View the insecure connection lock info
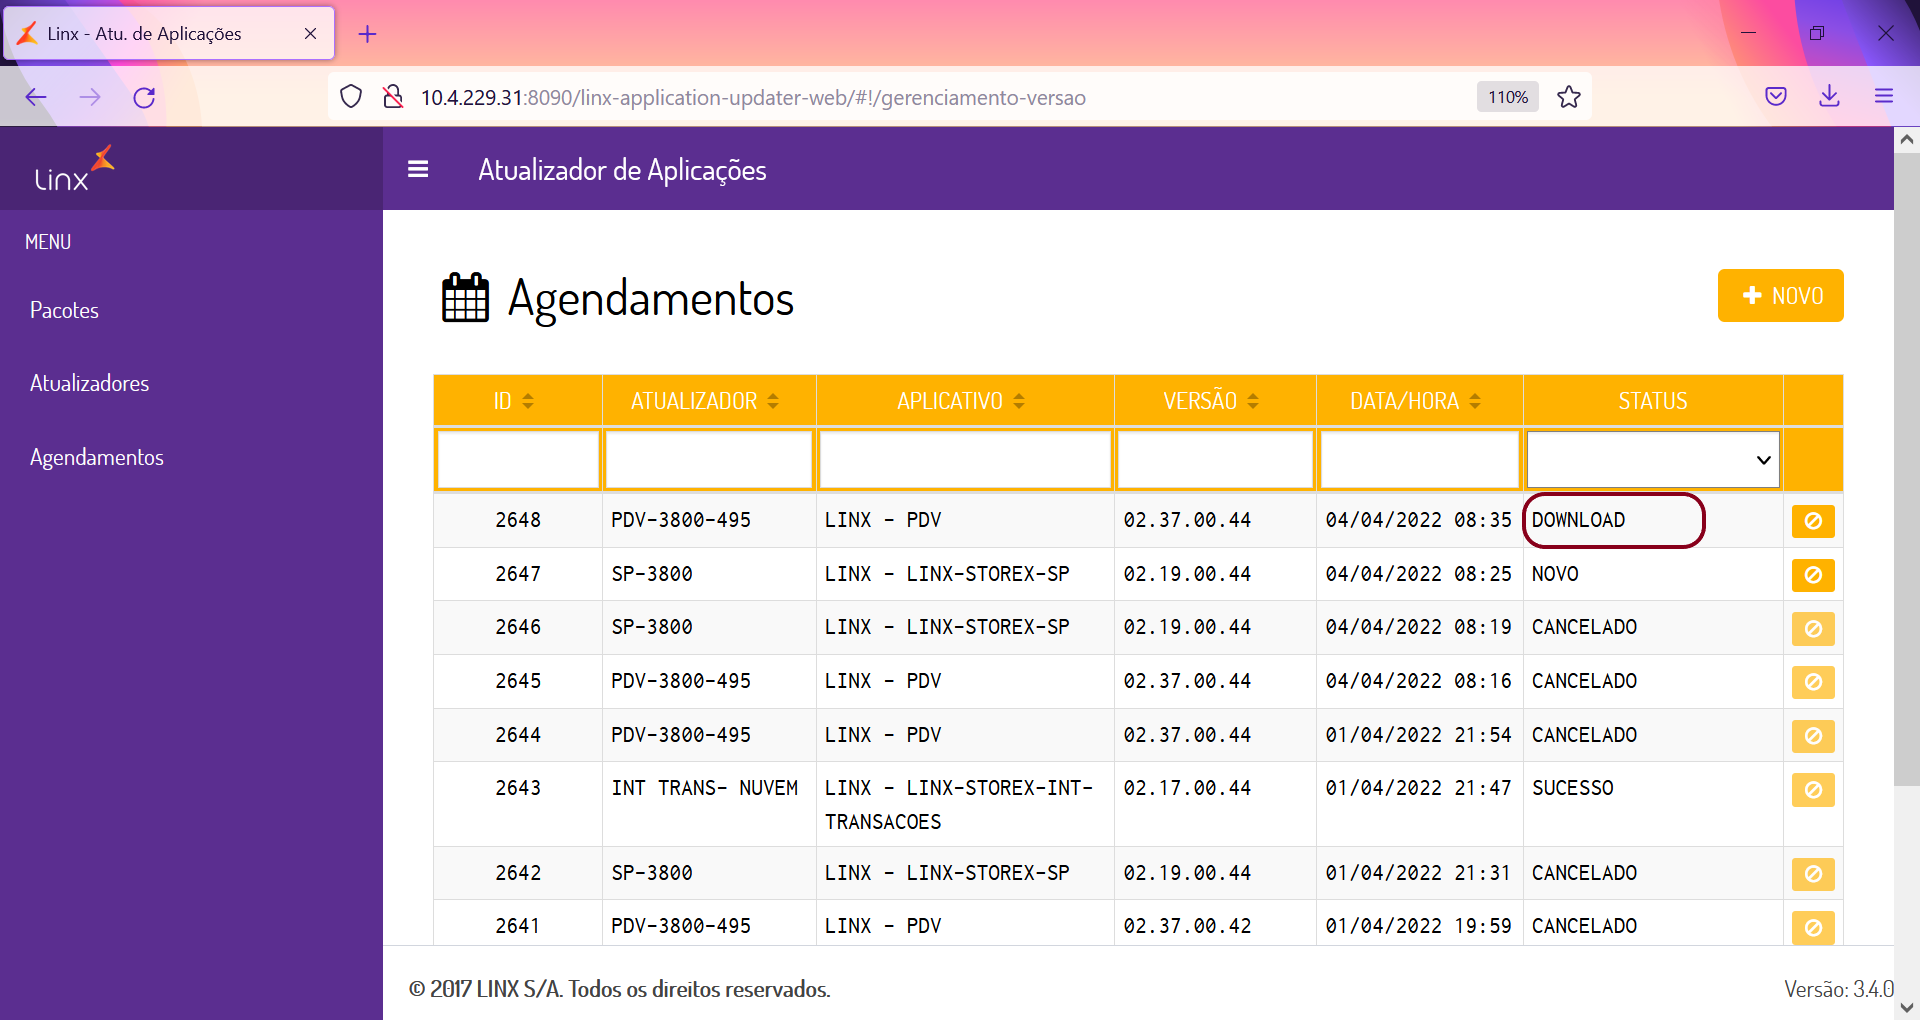The image size is (1920, 1020). coord(393,97)
